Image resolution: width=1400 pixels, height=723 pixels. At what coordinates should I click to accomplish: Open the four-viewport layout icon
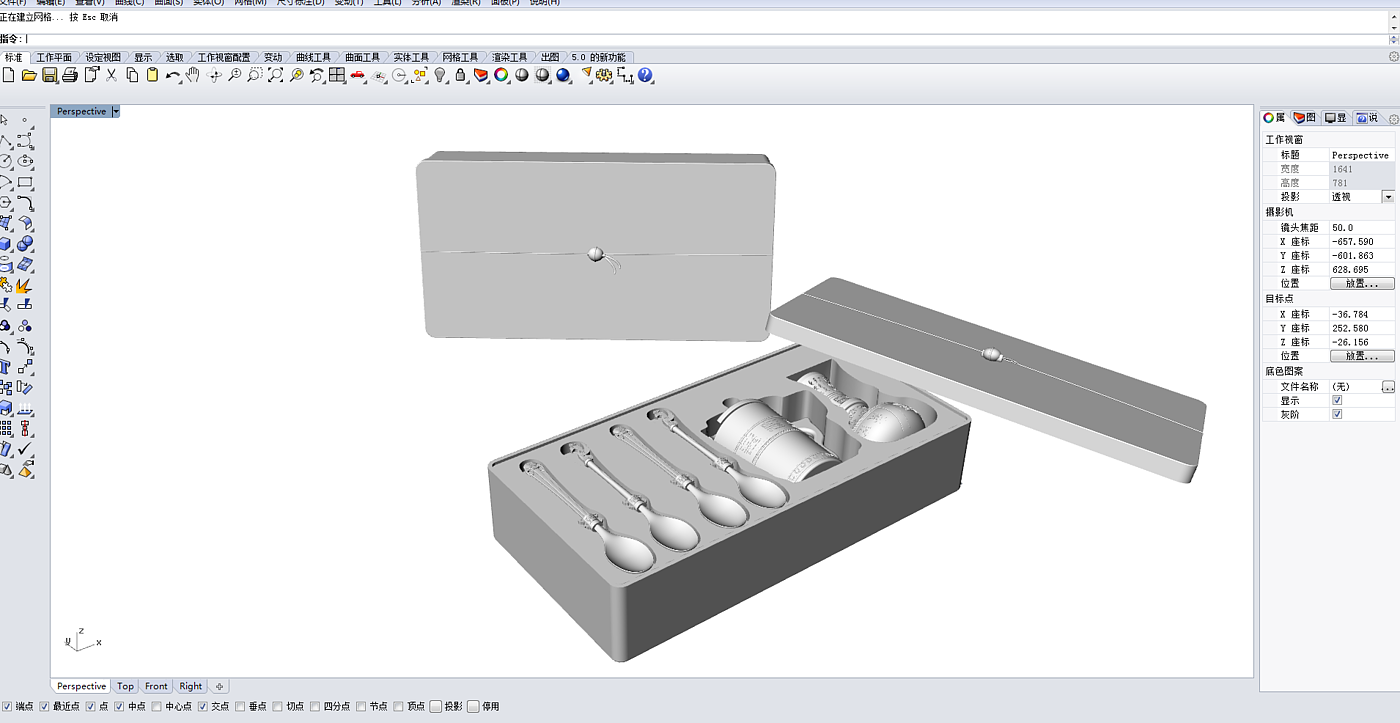click(x=337, y=75)
